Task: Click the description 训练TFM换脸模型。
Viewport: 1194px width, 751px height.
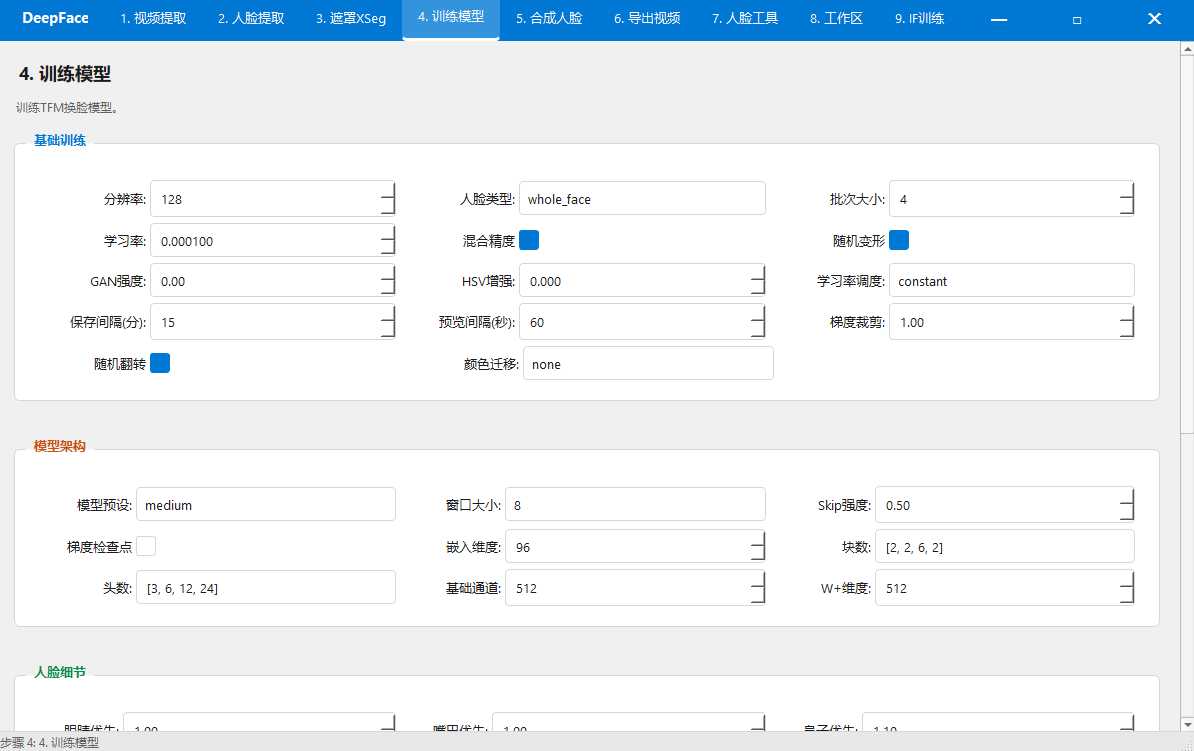Action: [67, 107]
